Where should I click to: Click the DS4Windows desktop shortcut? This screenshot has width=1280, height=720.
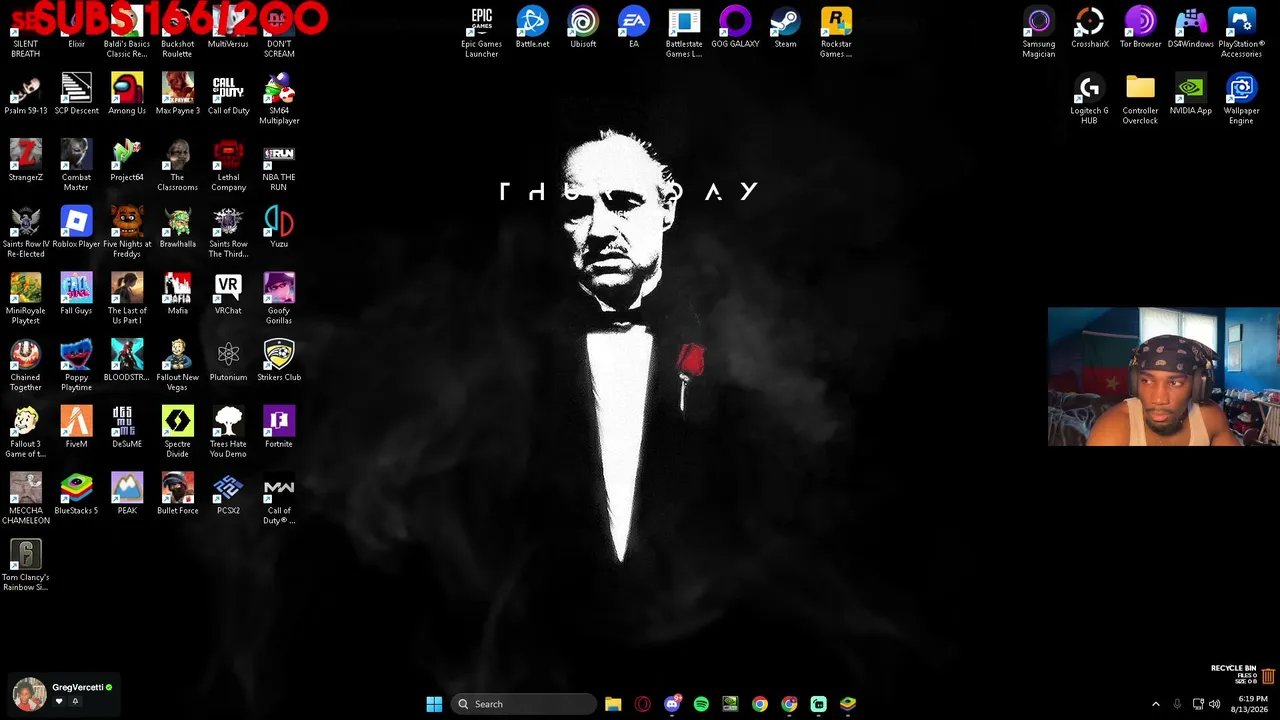(1191, 28)
